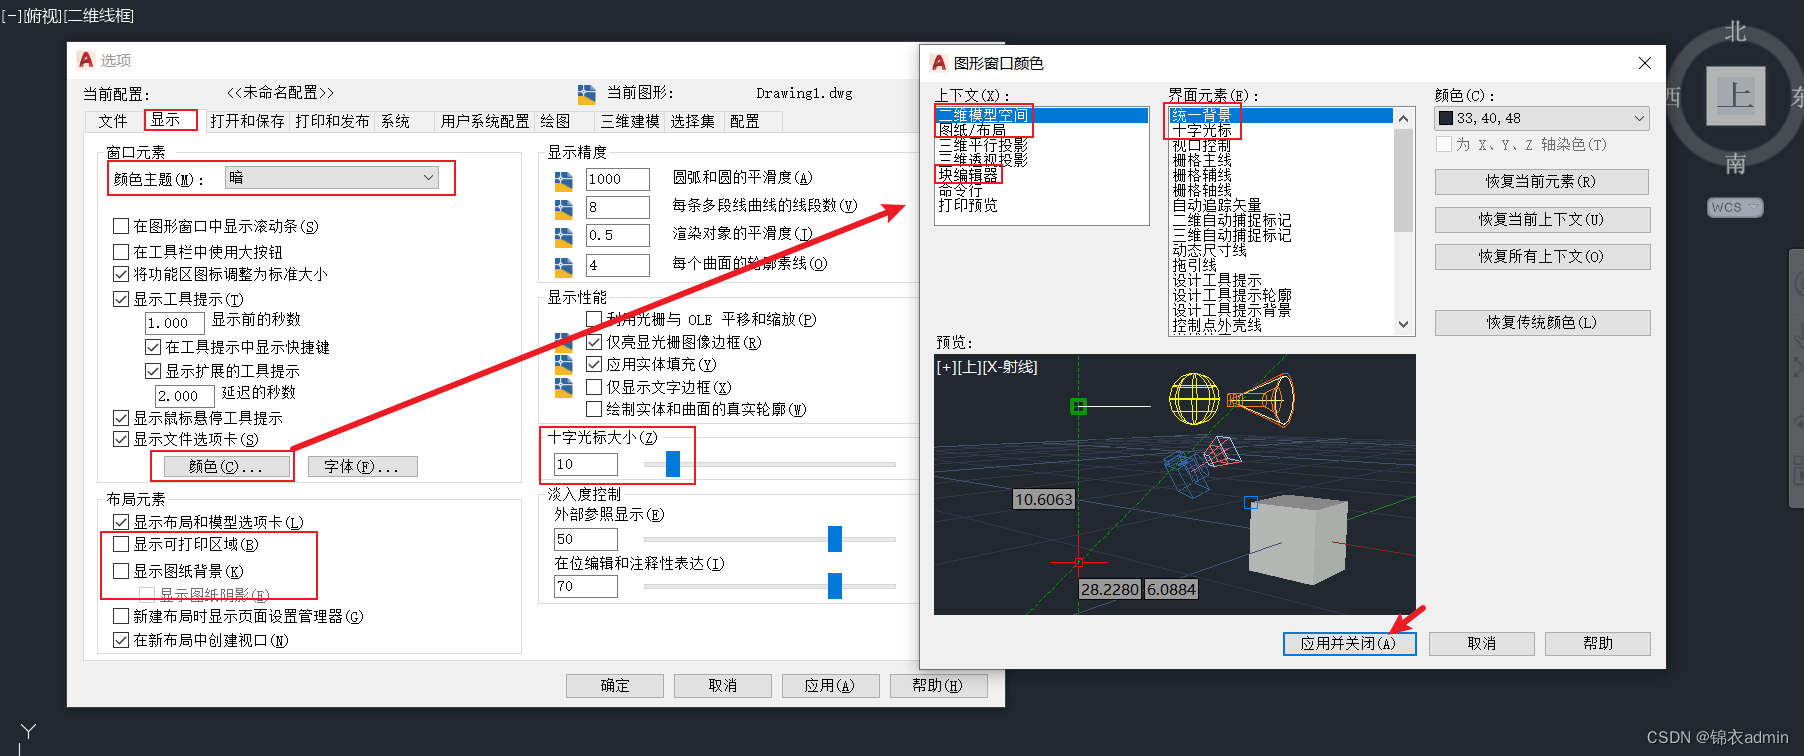Click the 上 face of the ViewCube
The height and width of the screenshot is (756, 1804).
1735,96
